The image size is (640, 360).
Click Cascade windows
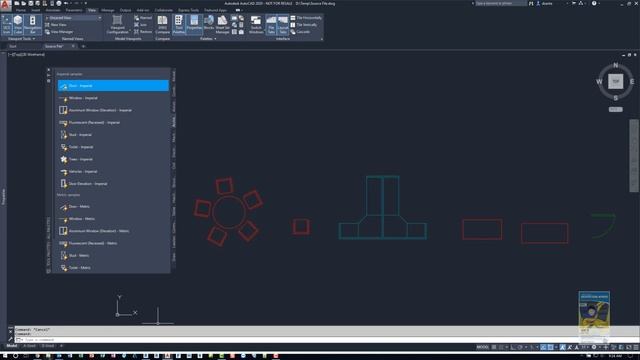click(x=300, y=32)
